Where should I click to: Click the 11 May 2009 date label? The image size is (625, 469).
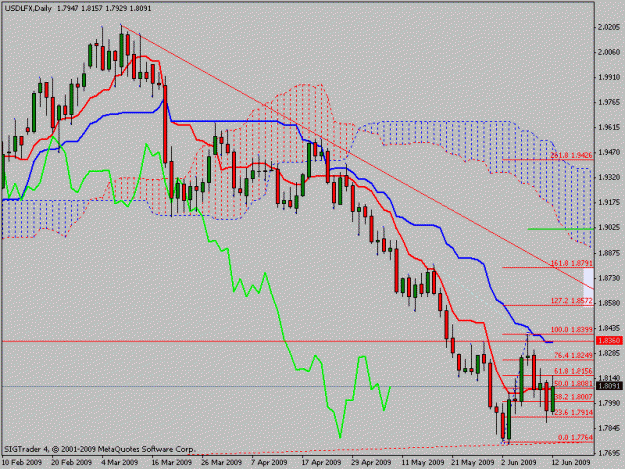423,462
